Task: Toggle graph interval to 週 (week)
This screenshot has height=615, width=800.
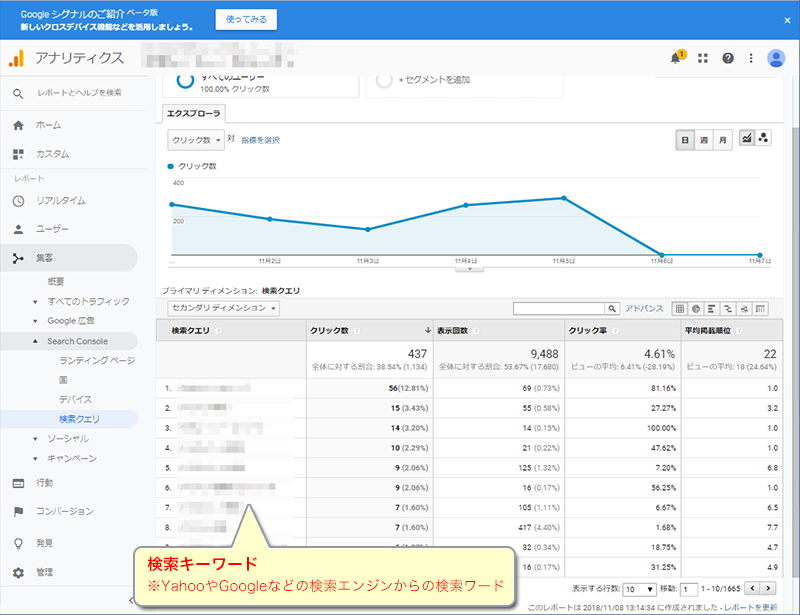Action: point(704,140)
